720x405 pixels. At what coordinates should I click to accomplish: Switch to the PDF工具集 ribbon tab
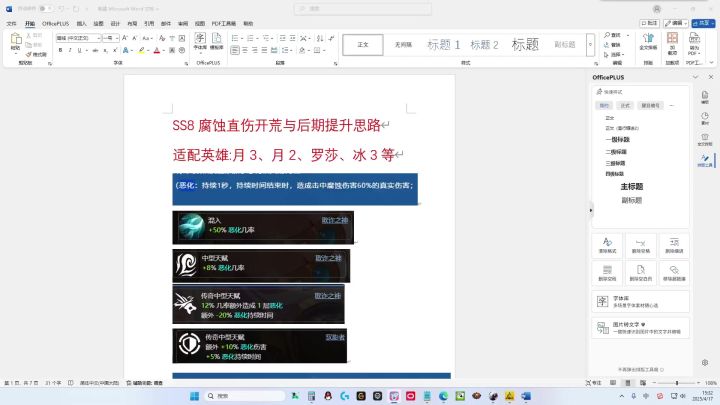pyautogui.click(x=224, y=23)
